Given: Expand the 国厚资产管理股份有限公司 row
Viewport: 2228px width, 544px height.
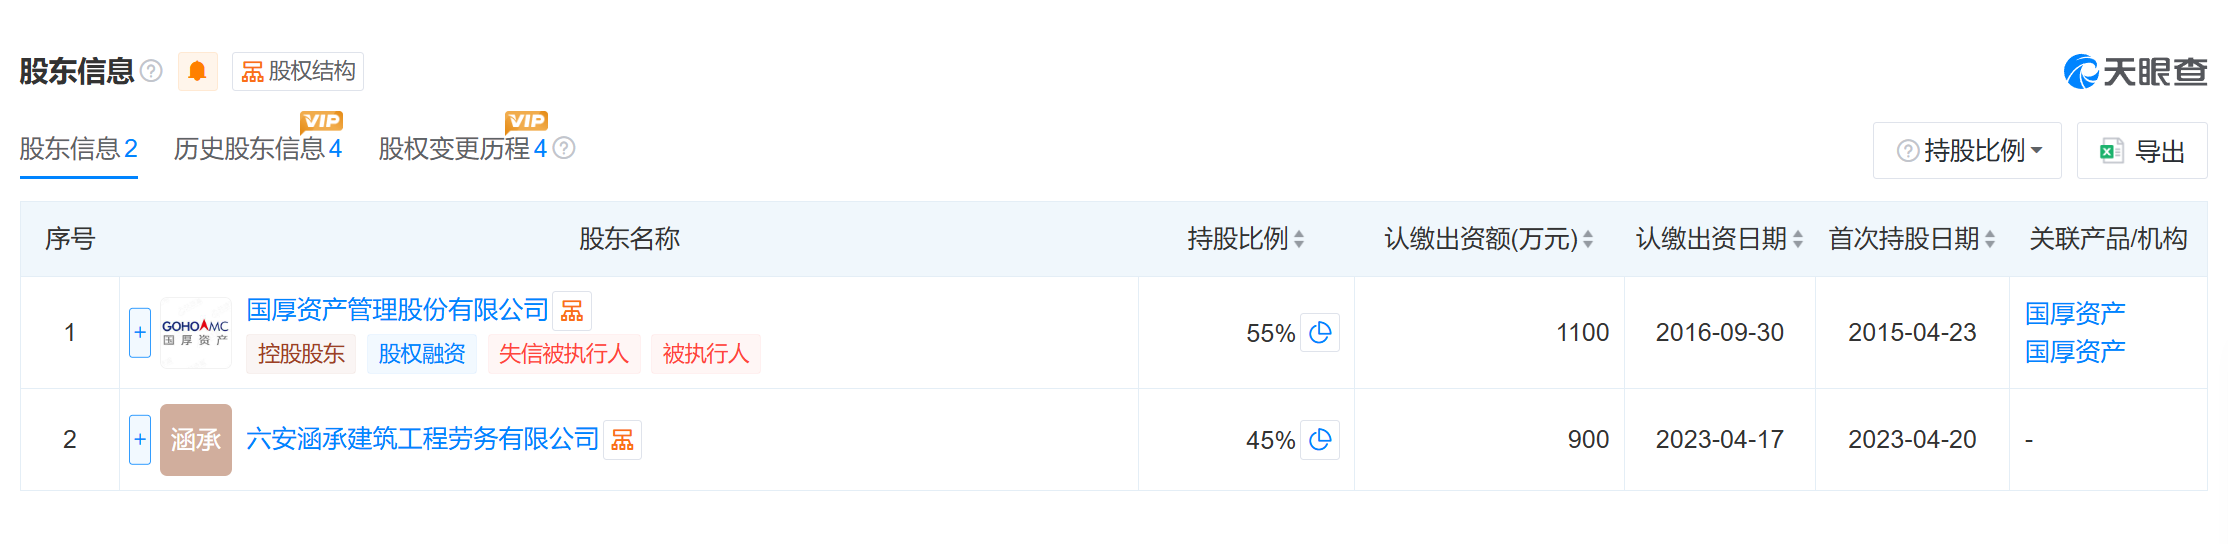Looking at the screenshot, I should (140, 333).
